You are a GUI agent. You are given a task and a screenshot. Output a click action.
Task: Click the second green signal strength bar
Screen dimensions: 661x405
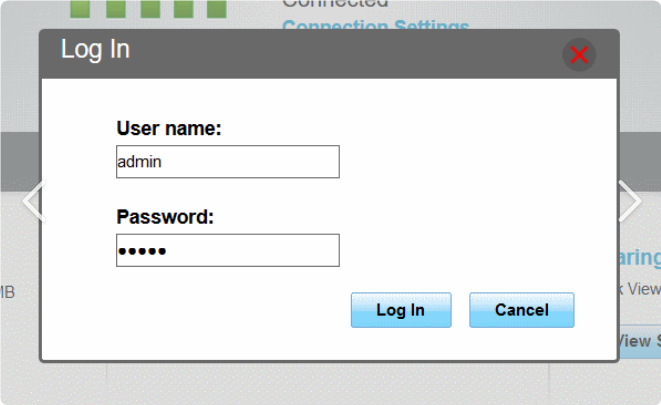116,9
